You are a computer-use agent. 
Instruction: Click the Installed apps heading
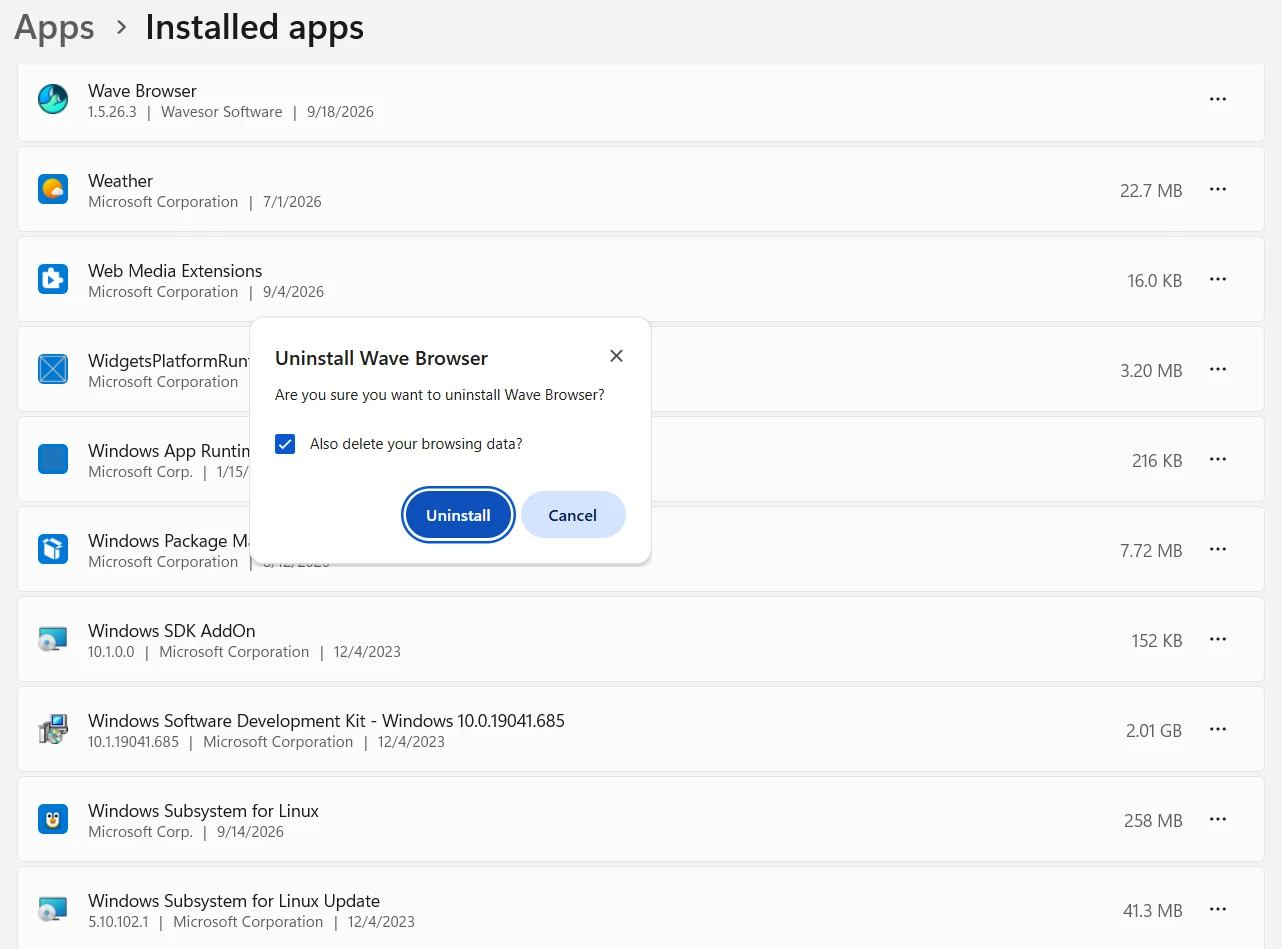tap(255, 27)
